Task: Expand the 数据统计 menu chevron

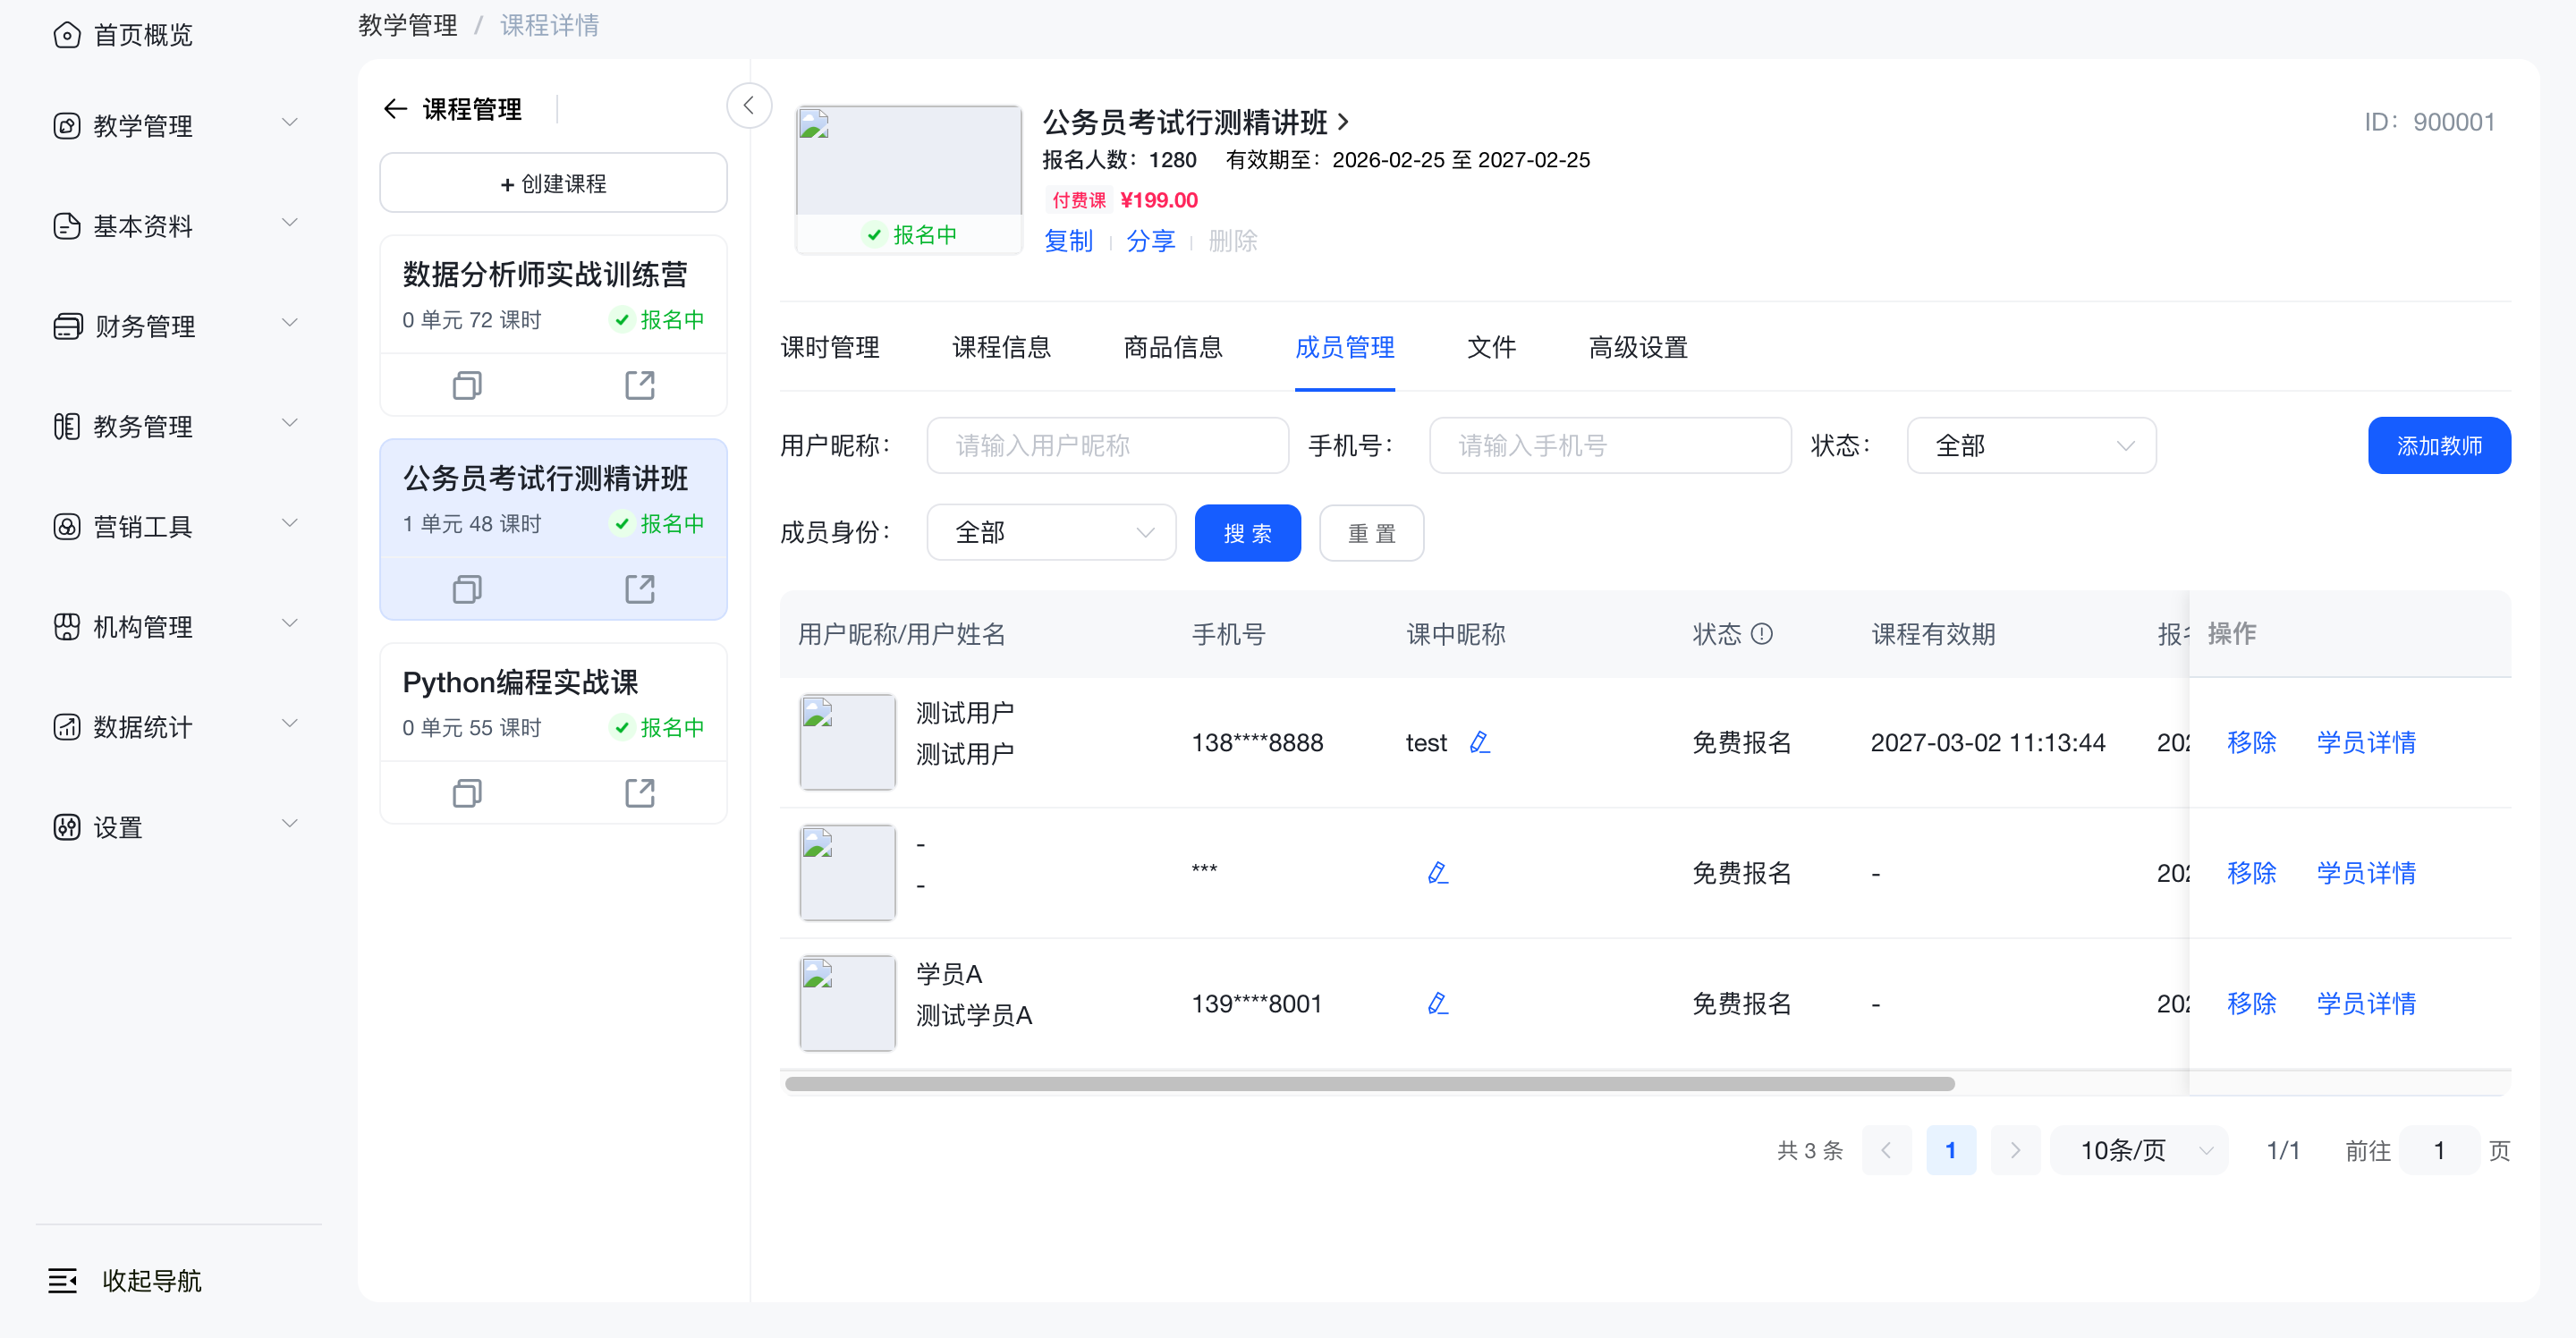Action: (290, 723)
